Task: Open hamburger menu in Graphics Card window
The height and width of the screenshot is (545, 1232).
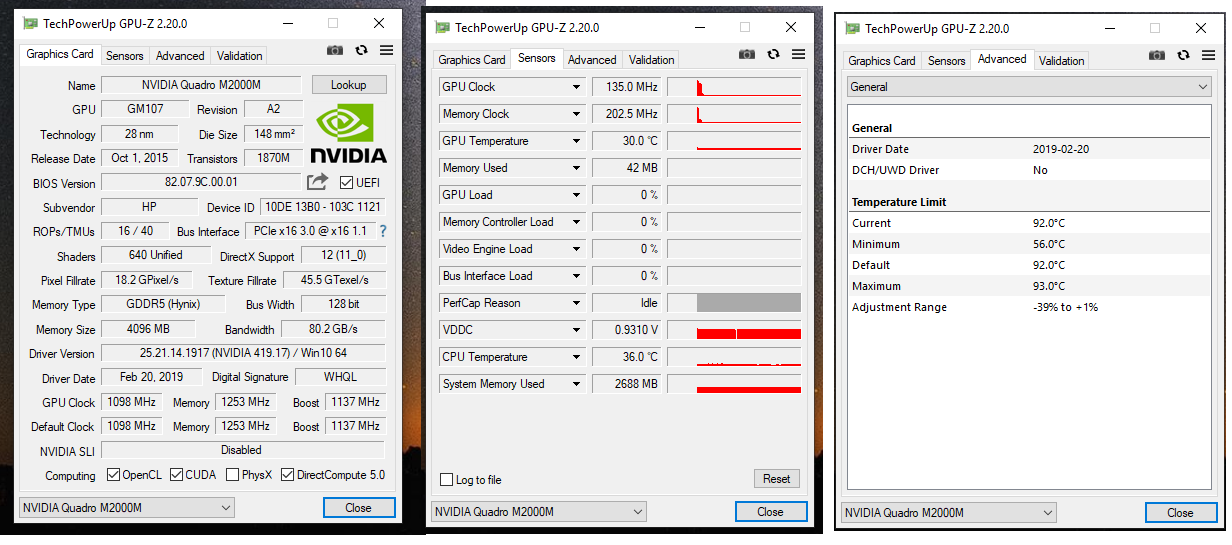Action: point(386,50)
